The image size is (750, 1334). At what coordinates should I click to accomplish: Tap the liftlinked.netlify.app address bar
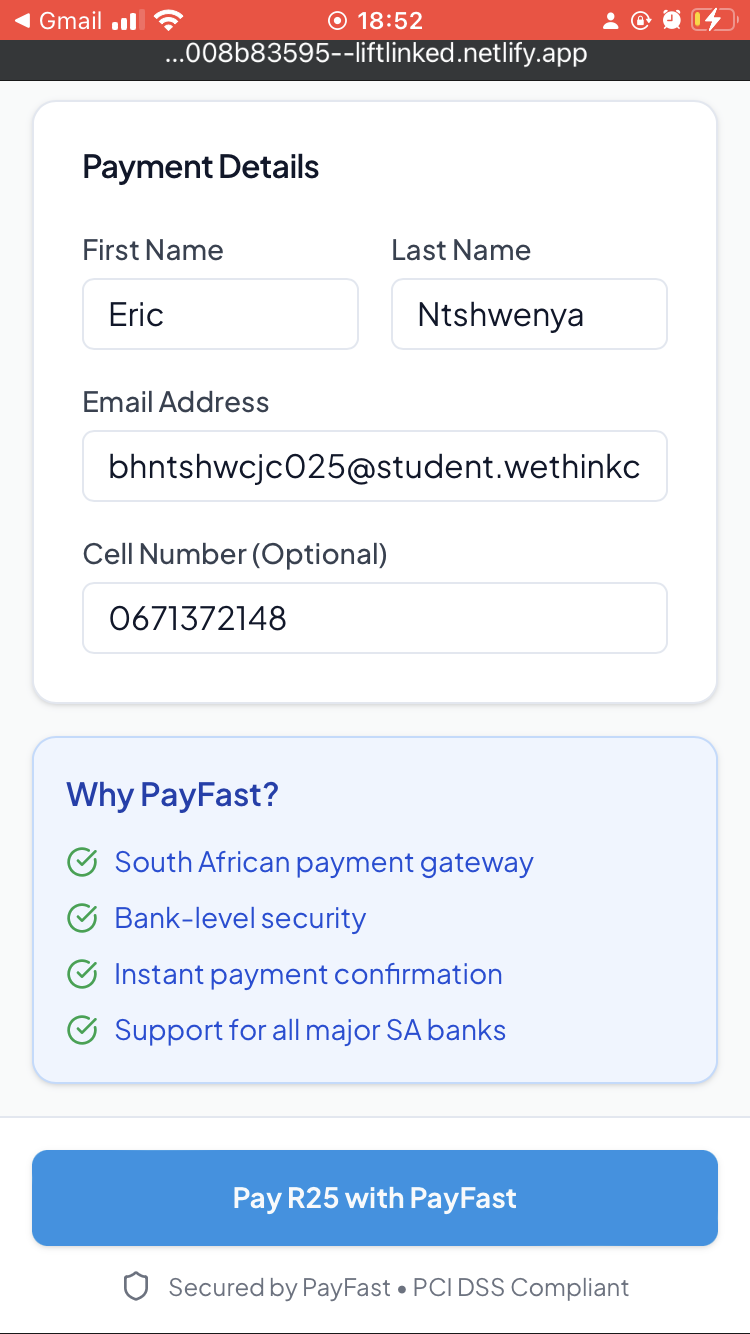375,54
